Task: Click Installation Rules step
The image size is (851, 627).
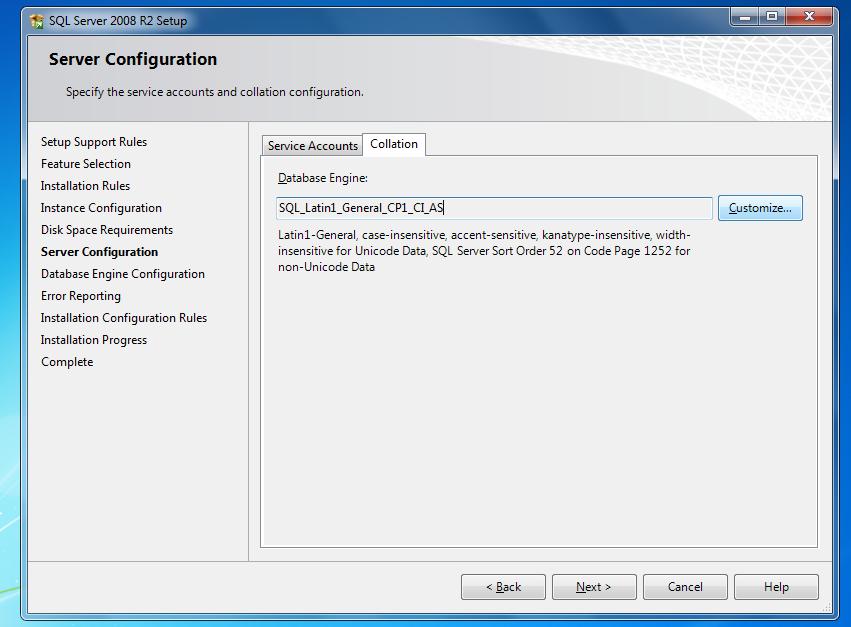Action: click(x=85, y=186)
